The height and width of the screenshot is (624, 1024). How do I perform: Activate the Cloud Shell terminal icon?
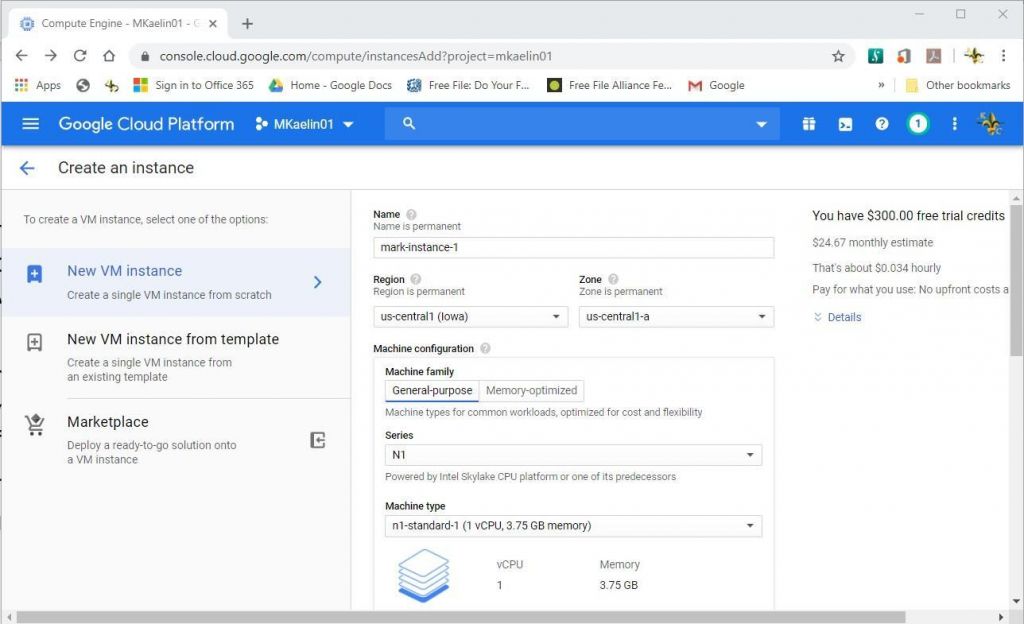point(845,124)
